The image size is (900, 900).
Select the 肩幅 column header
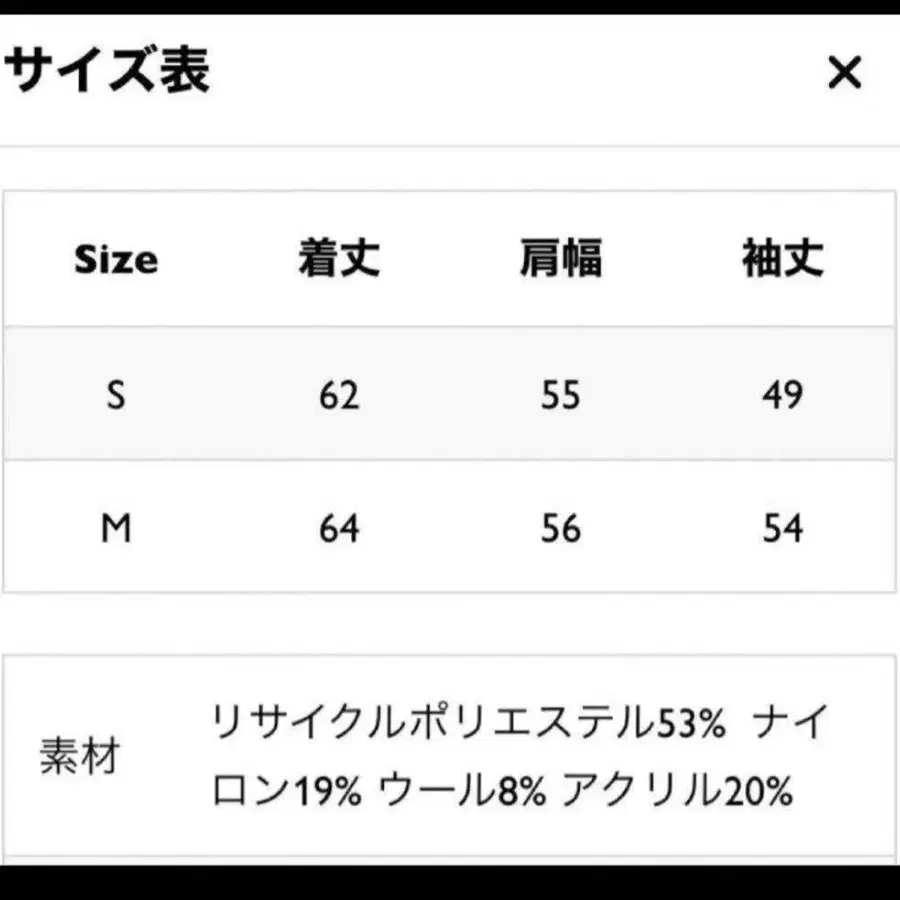pos(560,260)
